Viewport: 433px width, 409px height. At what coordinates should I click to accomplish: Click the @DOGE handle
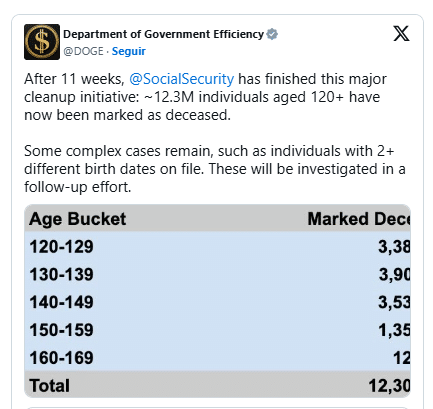click(83, 51)
